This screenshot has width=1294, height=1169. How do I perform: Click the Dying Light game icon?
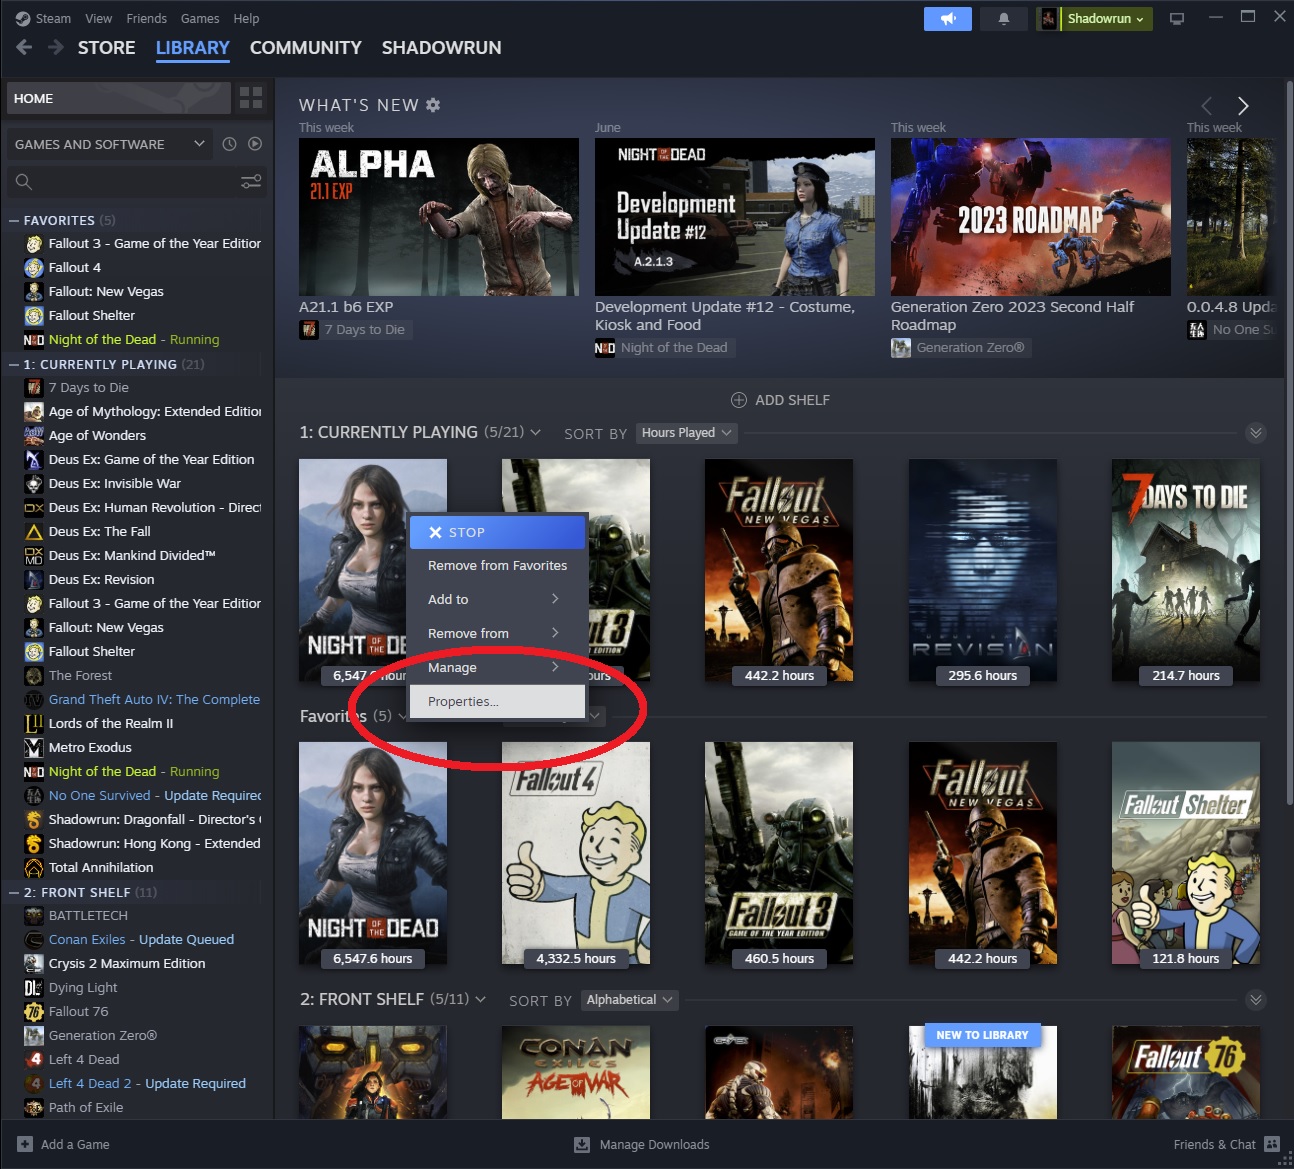[x=34, y=988]
